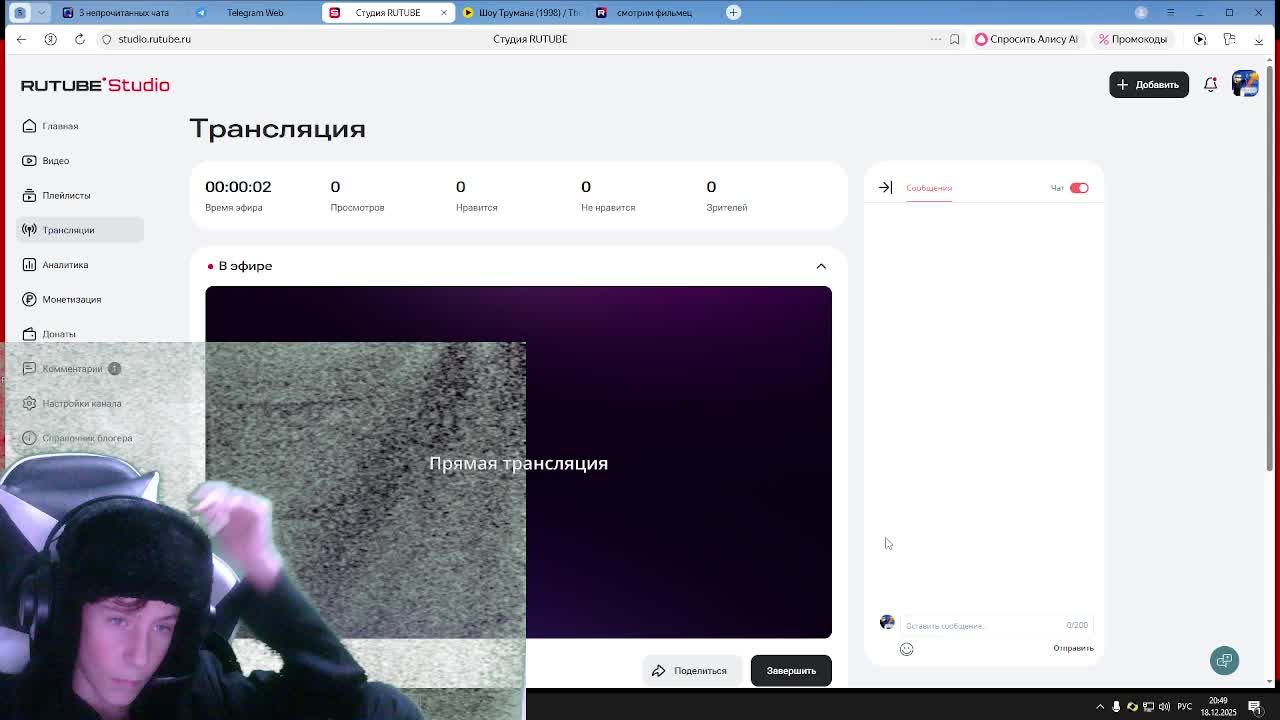The height and width of the screenshot is (720, 1280).
Task: Click Завершить to end the stream
Action: click(791, 670)
